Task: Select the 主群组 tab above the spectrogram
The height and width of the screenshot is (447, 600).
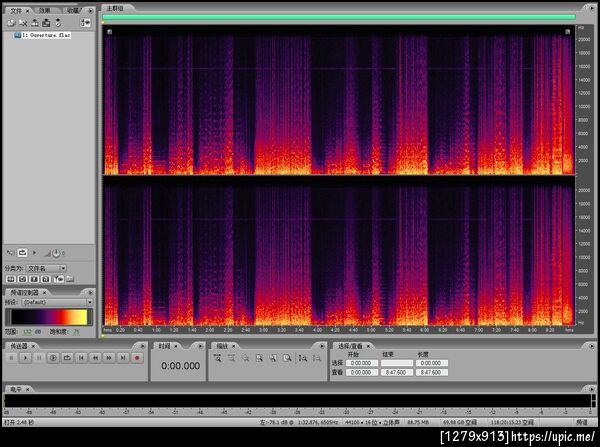Action: click(115, 8)
